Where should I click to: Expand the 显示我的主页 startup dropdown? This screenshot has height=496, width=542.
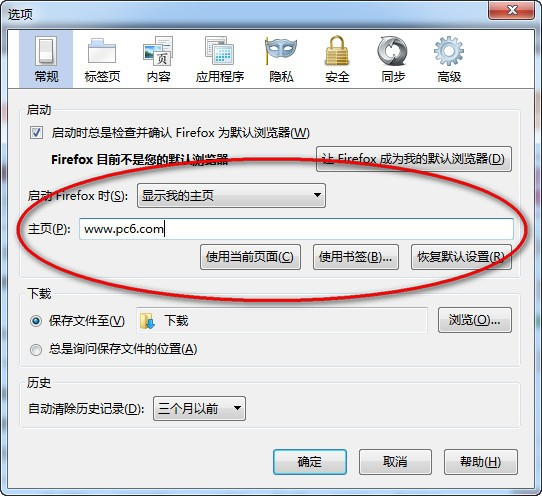[x=231, y=196]
